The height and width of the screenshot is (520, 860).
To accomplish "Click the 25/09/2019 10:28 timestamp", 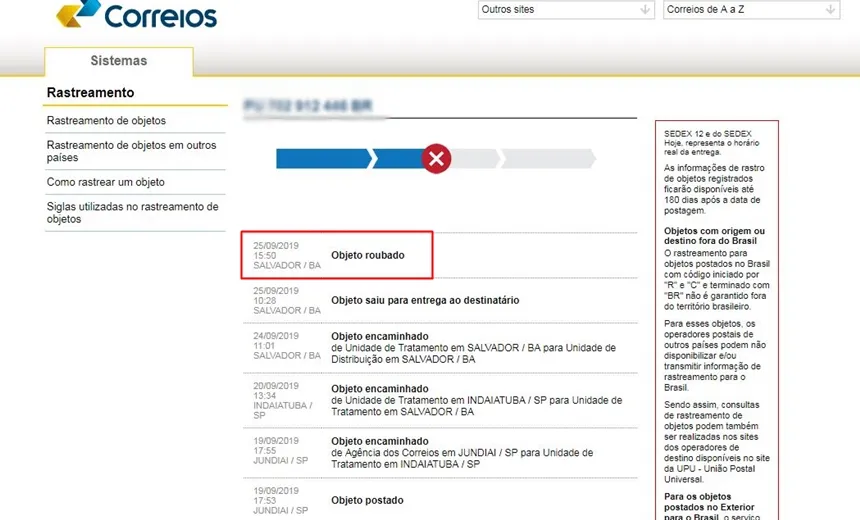I will pyautogui.click(x=287, y=301).
